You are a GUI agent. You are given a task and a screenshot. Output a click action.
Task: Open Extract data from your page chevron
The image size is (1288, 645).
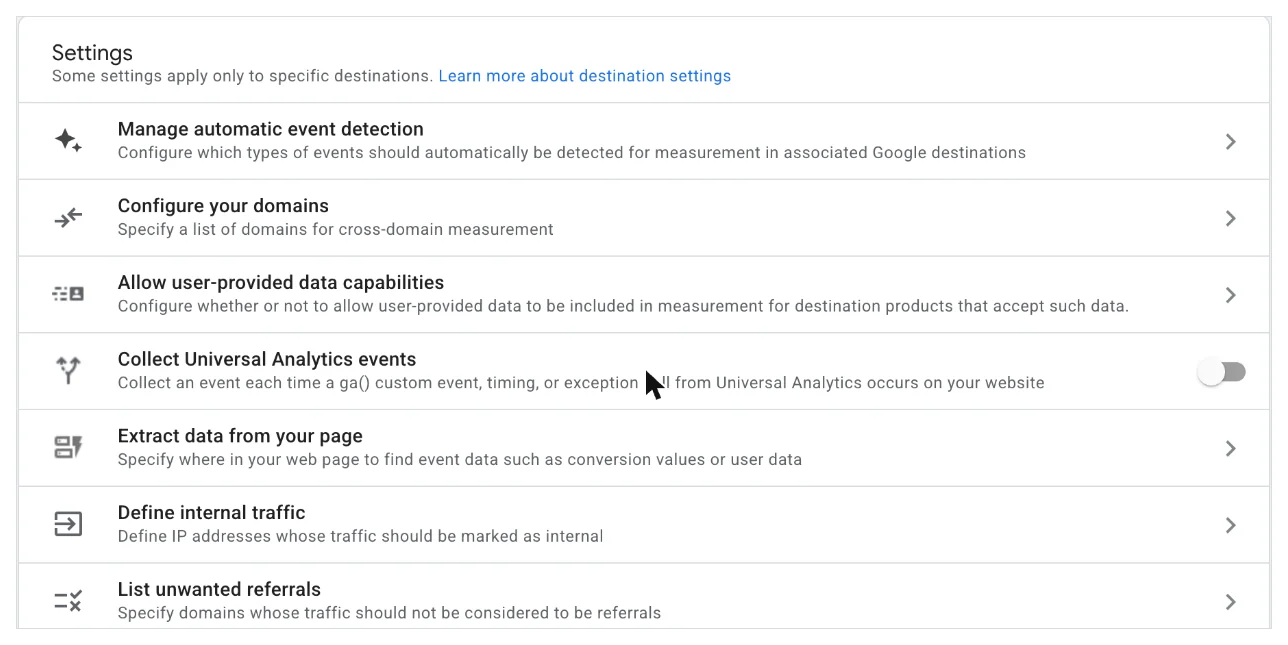tap(1231, 448)
